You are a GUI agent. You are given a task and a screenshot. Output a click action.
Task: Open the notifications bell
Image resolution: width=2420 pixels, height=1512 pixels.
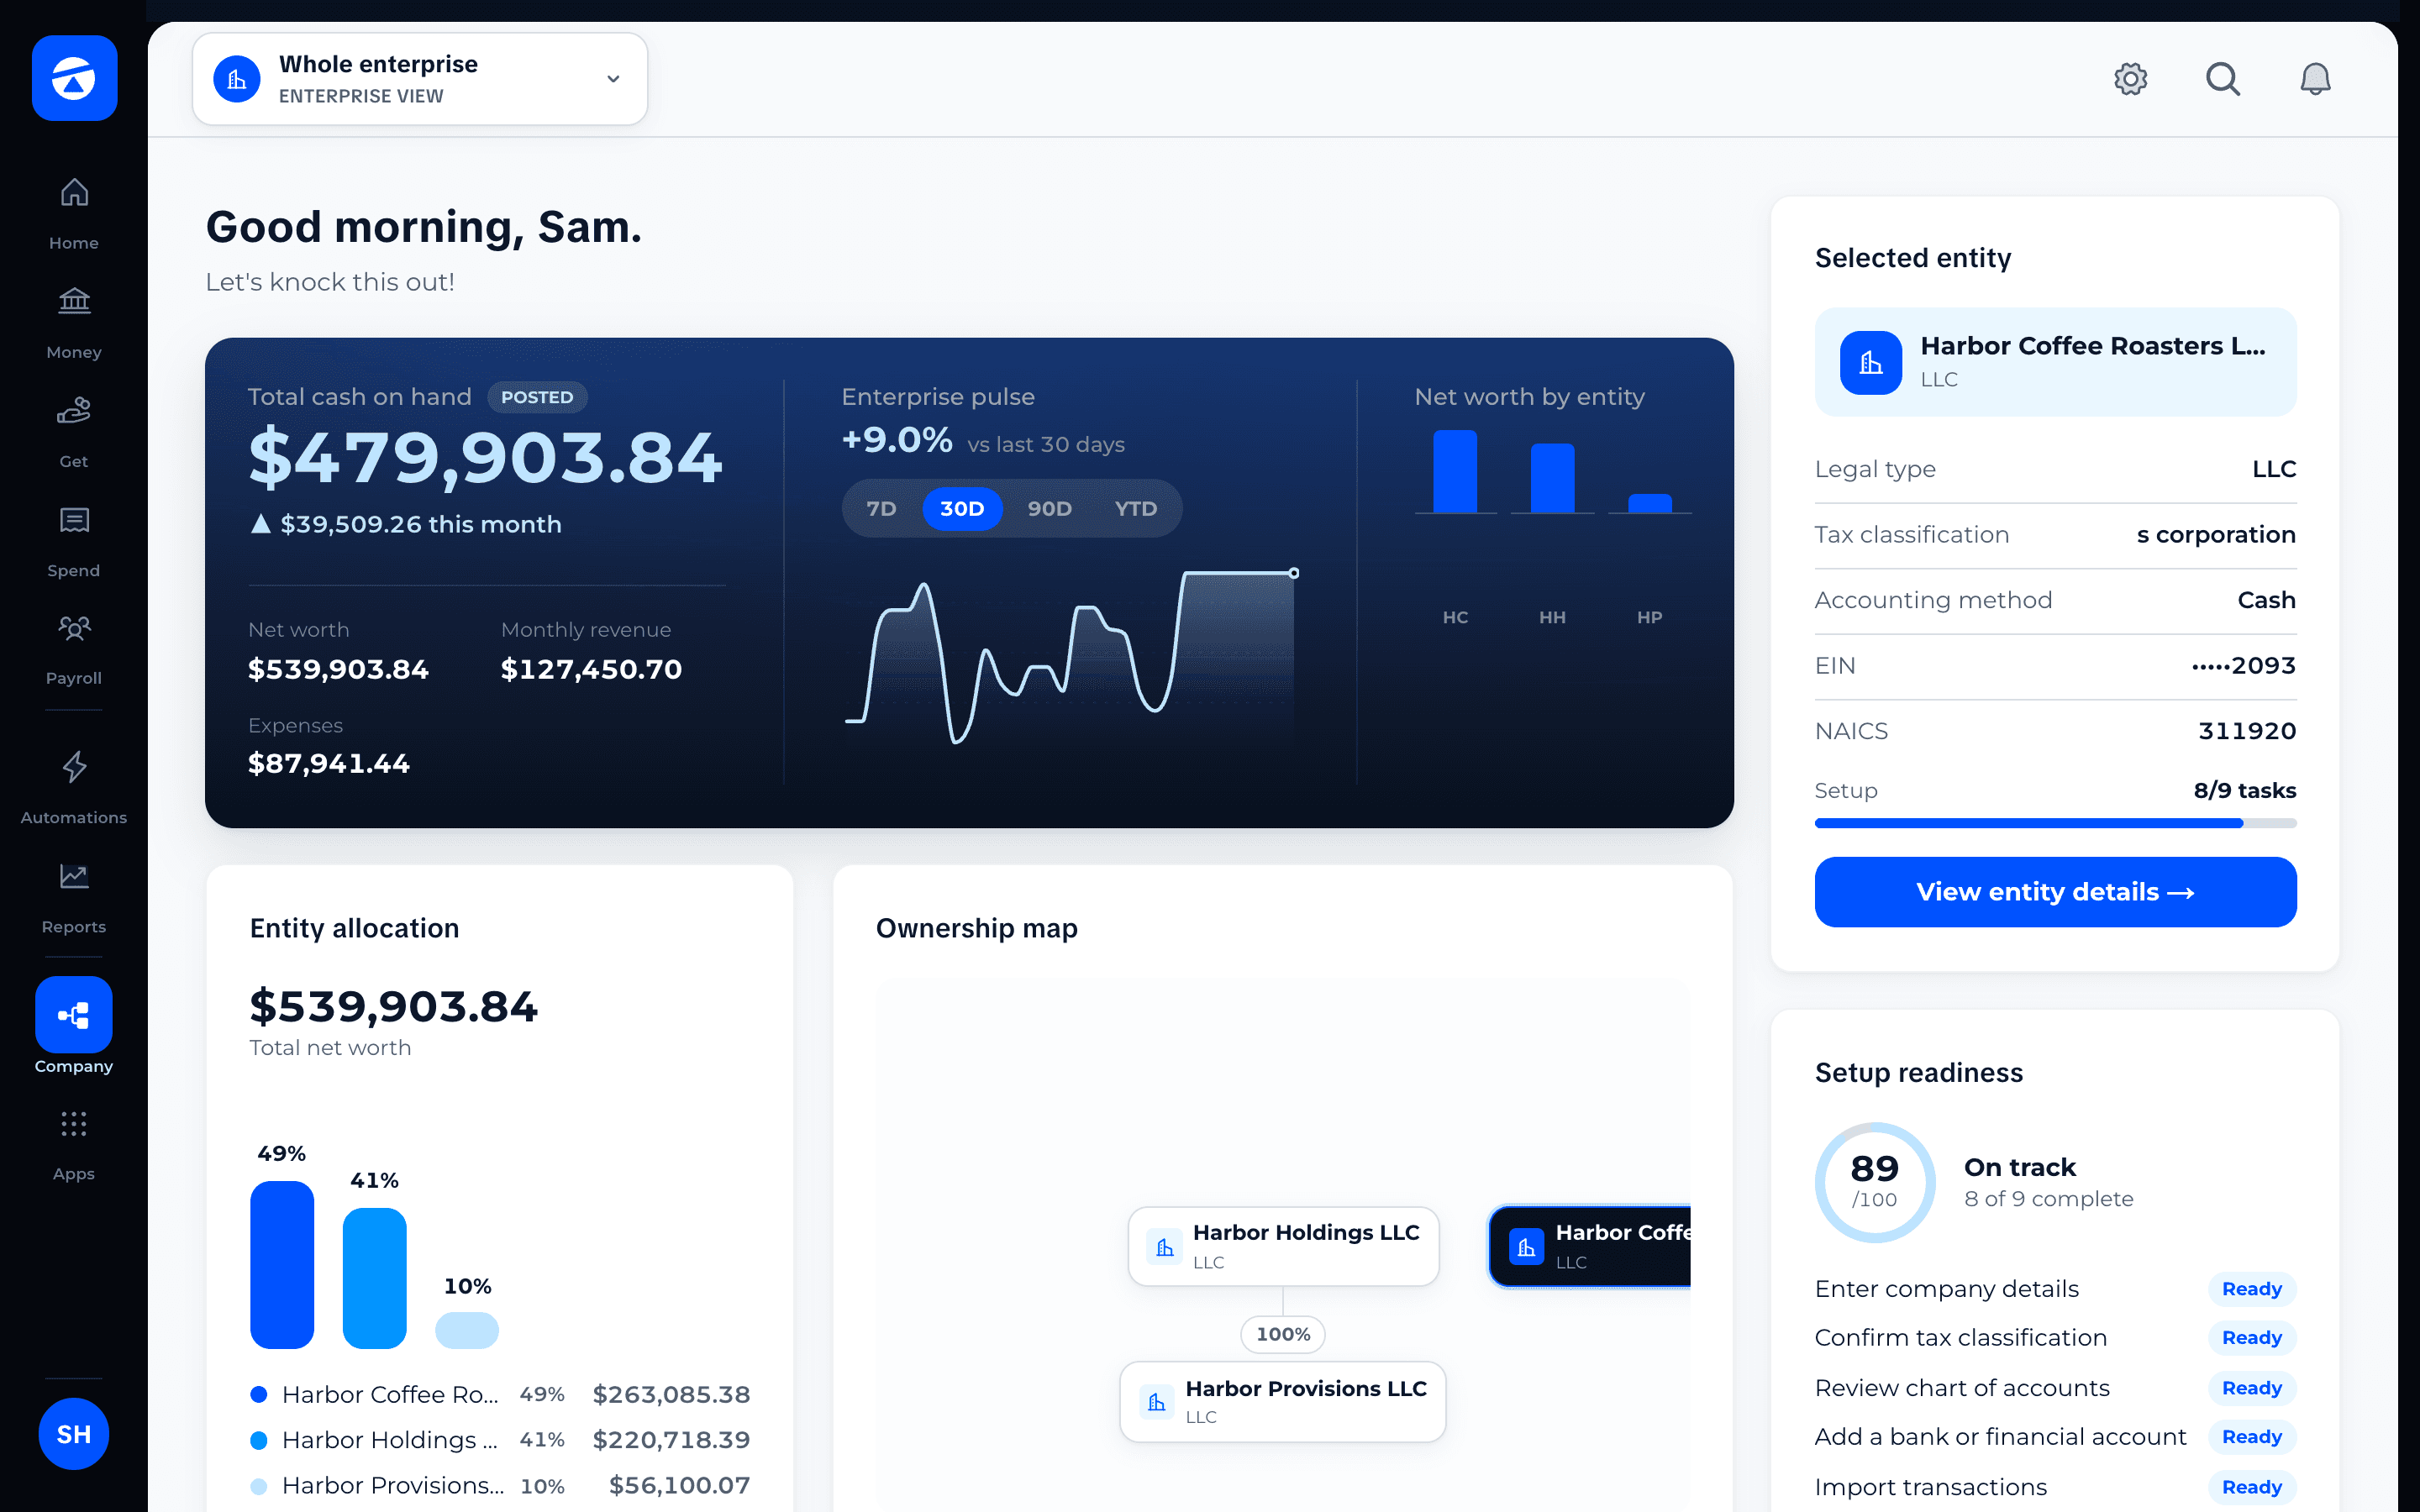point(2315,78)
